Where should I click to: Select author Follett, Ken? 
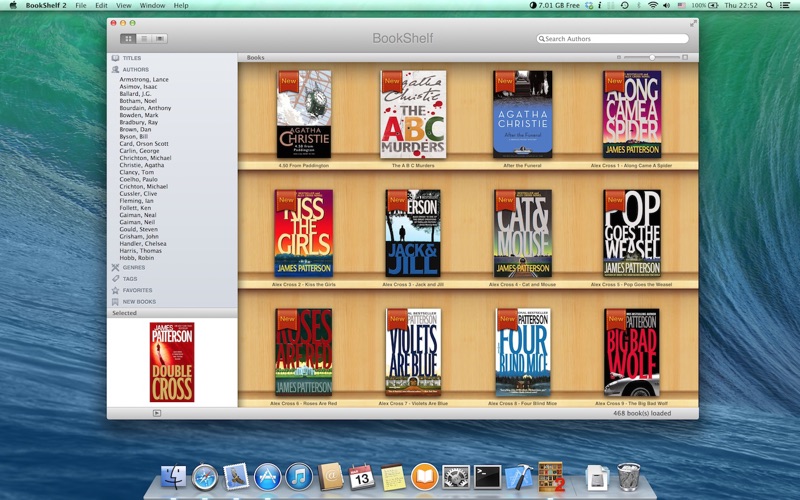[135, 208]
